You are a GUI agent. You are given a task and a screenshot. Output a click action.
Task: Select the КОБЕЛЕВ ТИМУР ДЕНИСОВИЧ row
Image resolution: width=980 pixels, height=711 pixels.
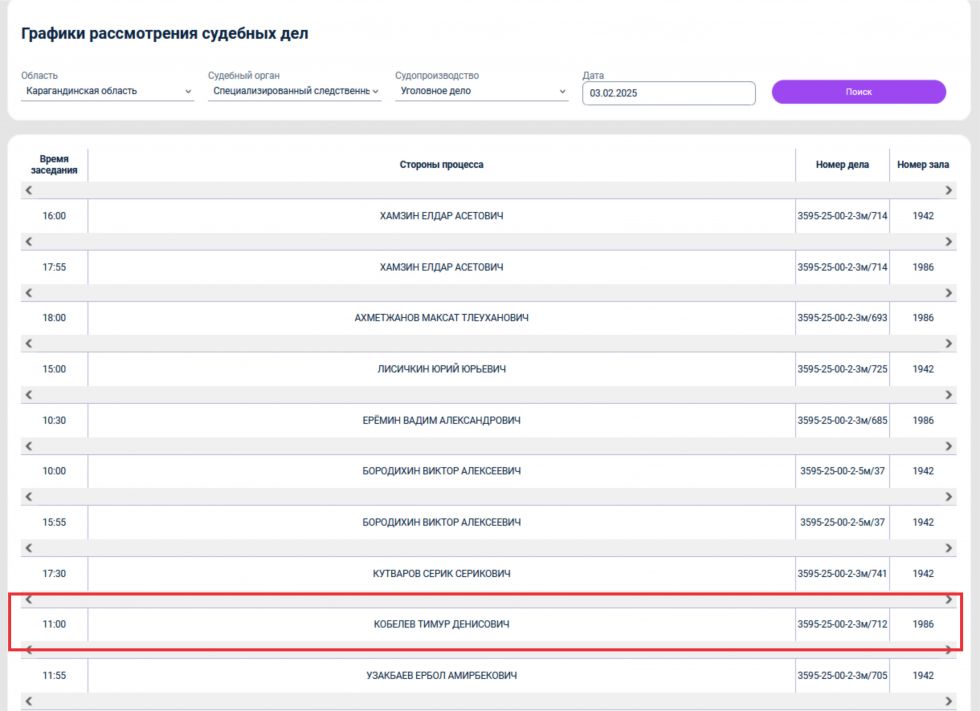pyautogui.click(x=441, y=625)
